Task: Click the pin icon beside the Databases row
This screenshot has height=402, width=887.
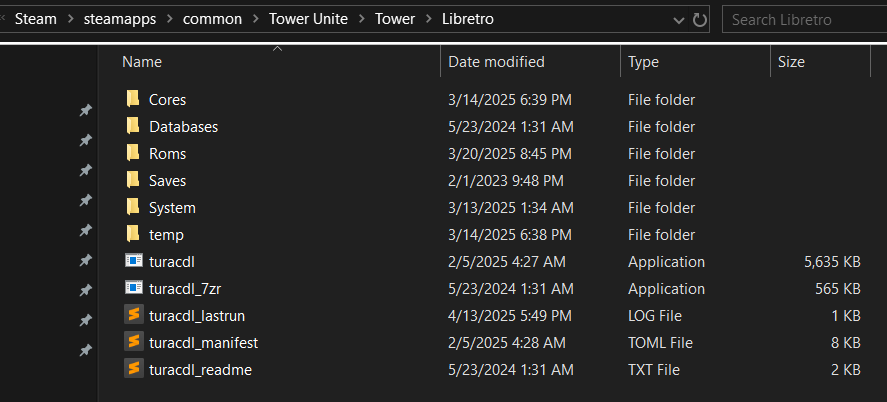Action: pos(85,140)
